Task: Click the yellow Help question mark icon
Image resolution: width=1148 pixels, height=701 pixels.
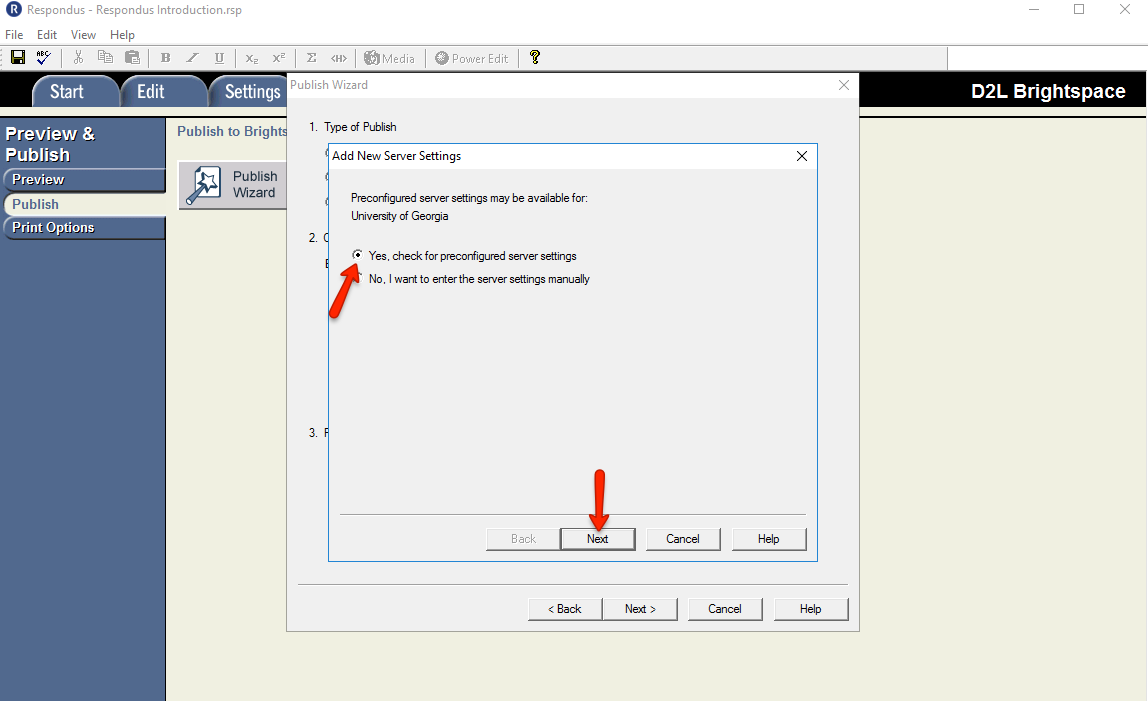Action: pyautogui.click(x=534, y=57)
